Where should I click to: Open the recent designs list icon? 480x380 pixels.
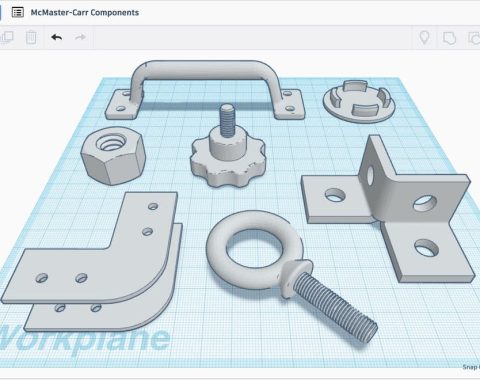pos(17,13)
